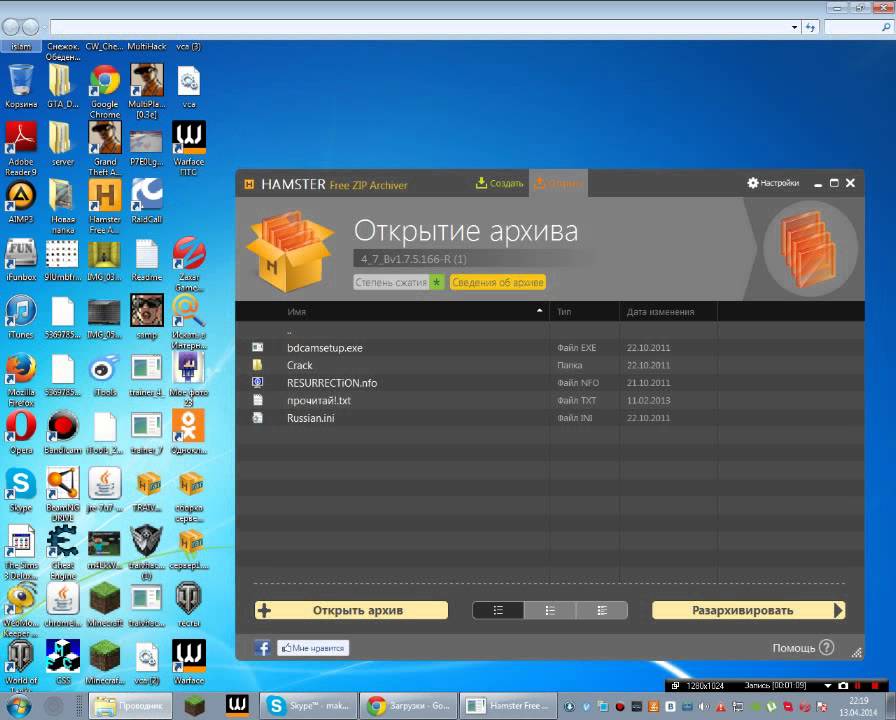Select the GSS desktop icon
This screenshot has width=896, height=720.
pyautogui.click(x=63, y=662)
